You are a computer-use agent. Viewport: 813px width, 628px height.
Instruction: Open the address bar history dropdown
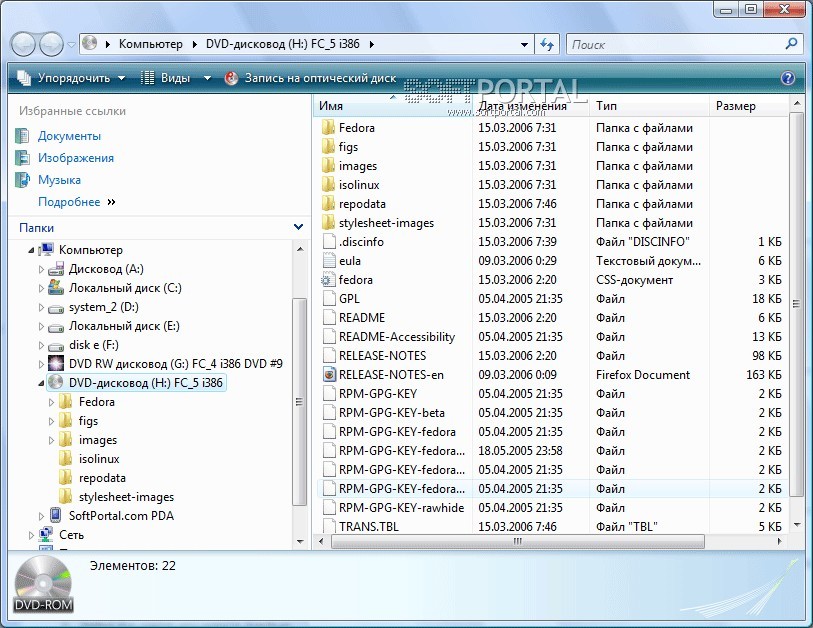click(525, 45)
